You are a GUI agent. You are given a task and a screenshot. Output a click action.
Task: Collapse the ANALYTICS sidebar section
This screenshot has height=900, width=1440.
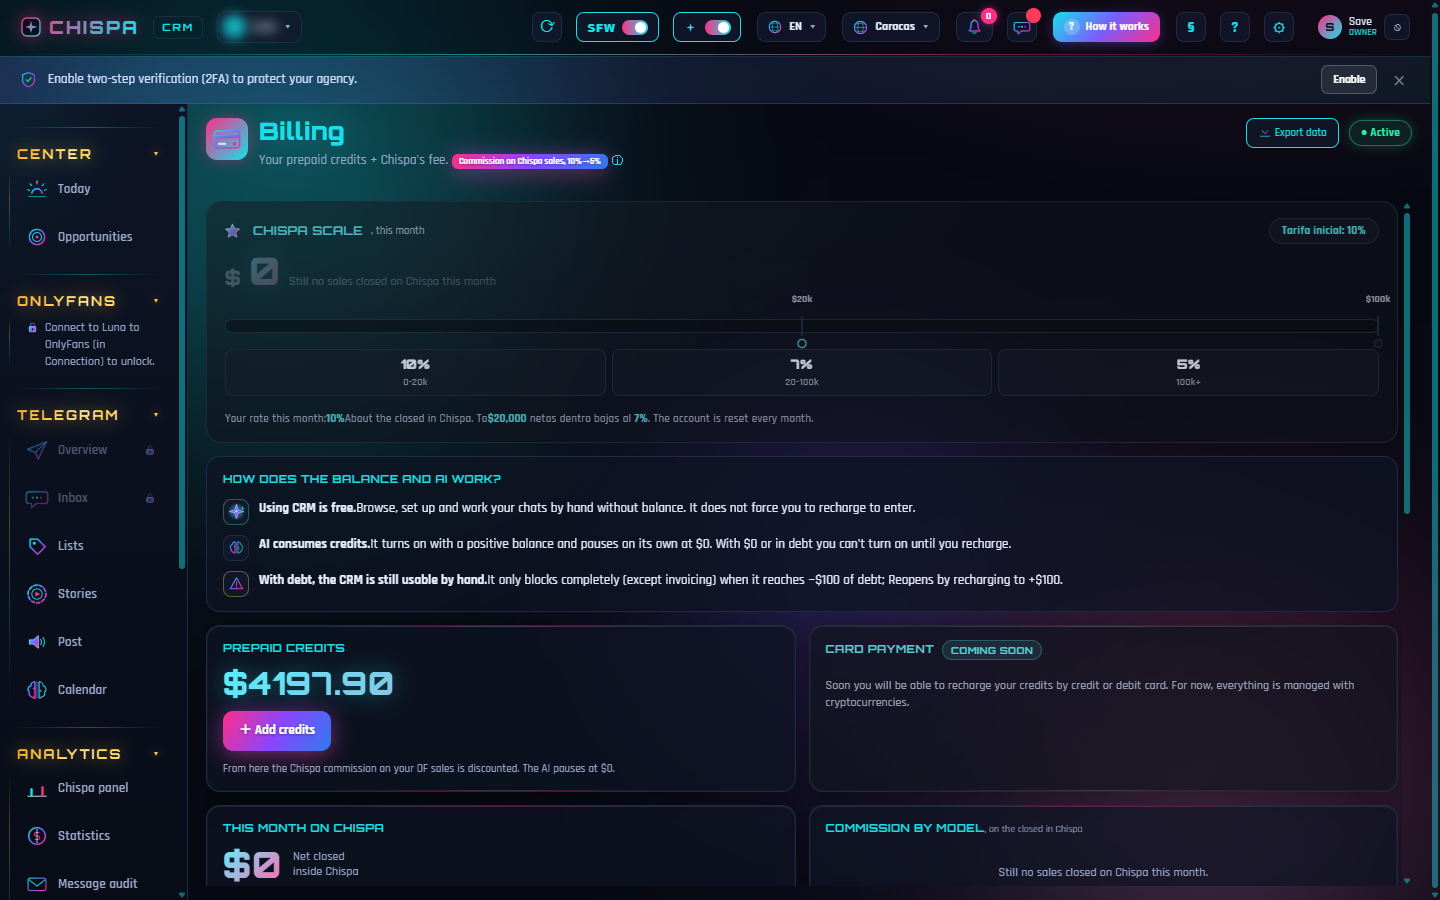(x=156, y=754)
